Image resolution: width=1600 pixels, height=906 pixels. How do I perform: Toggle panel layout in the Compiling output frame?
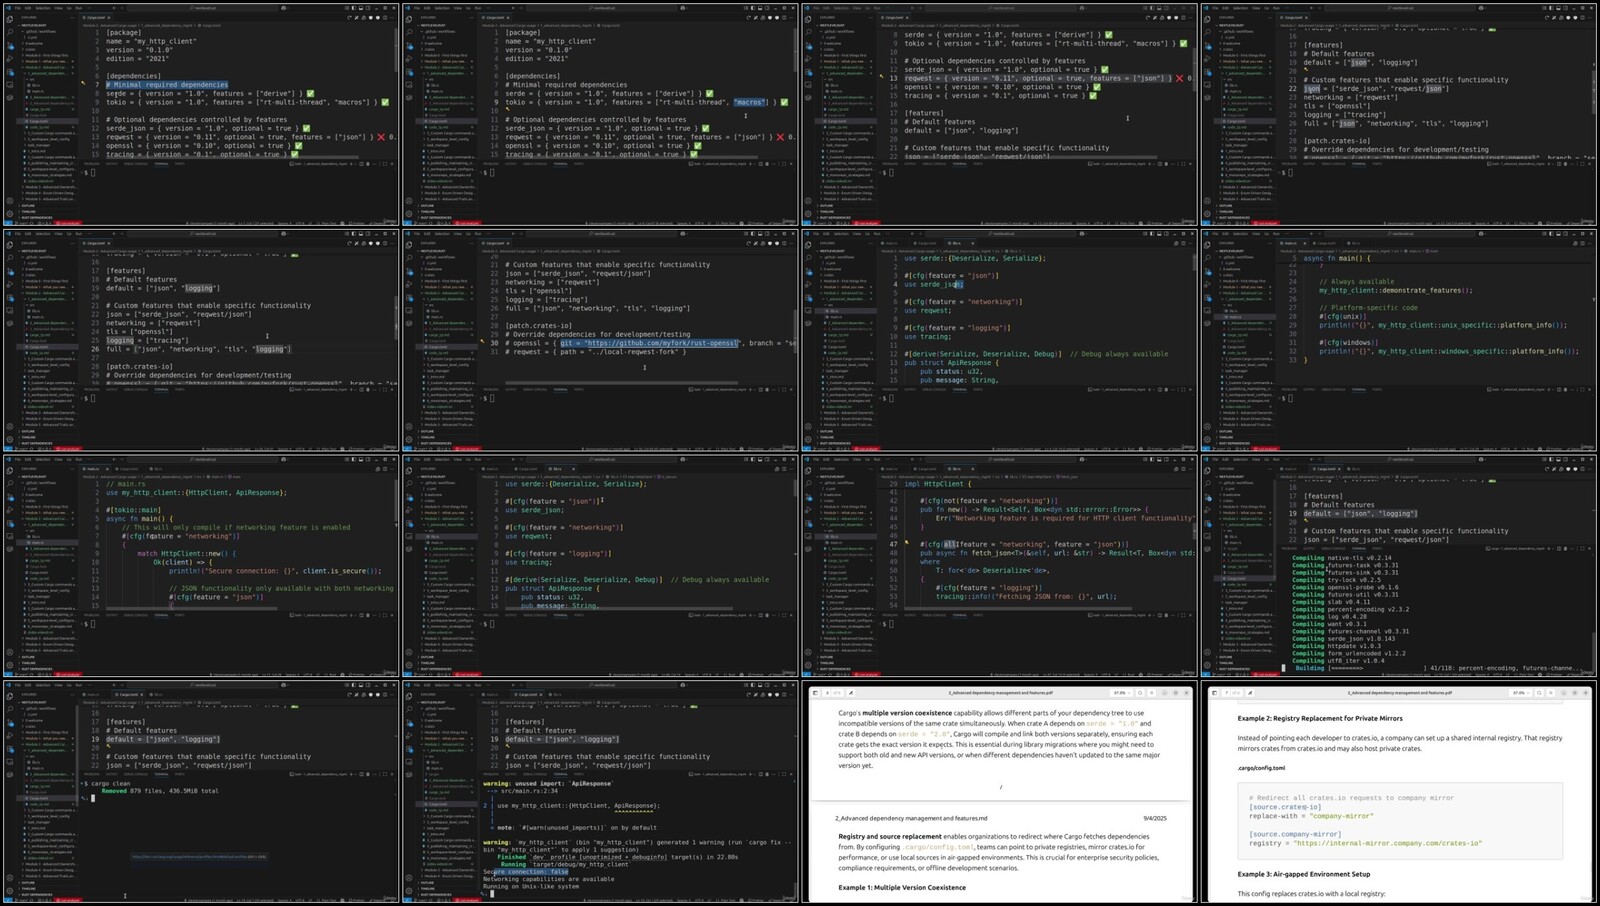pos(1559,459)
